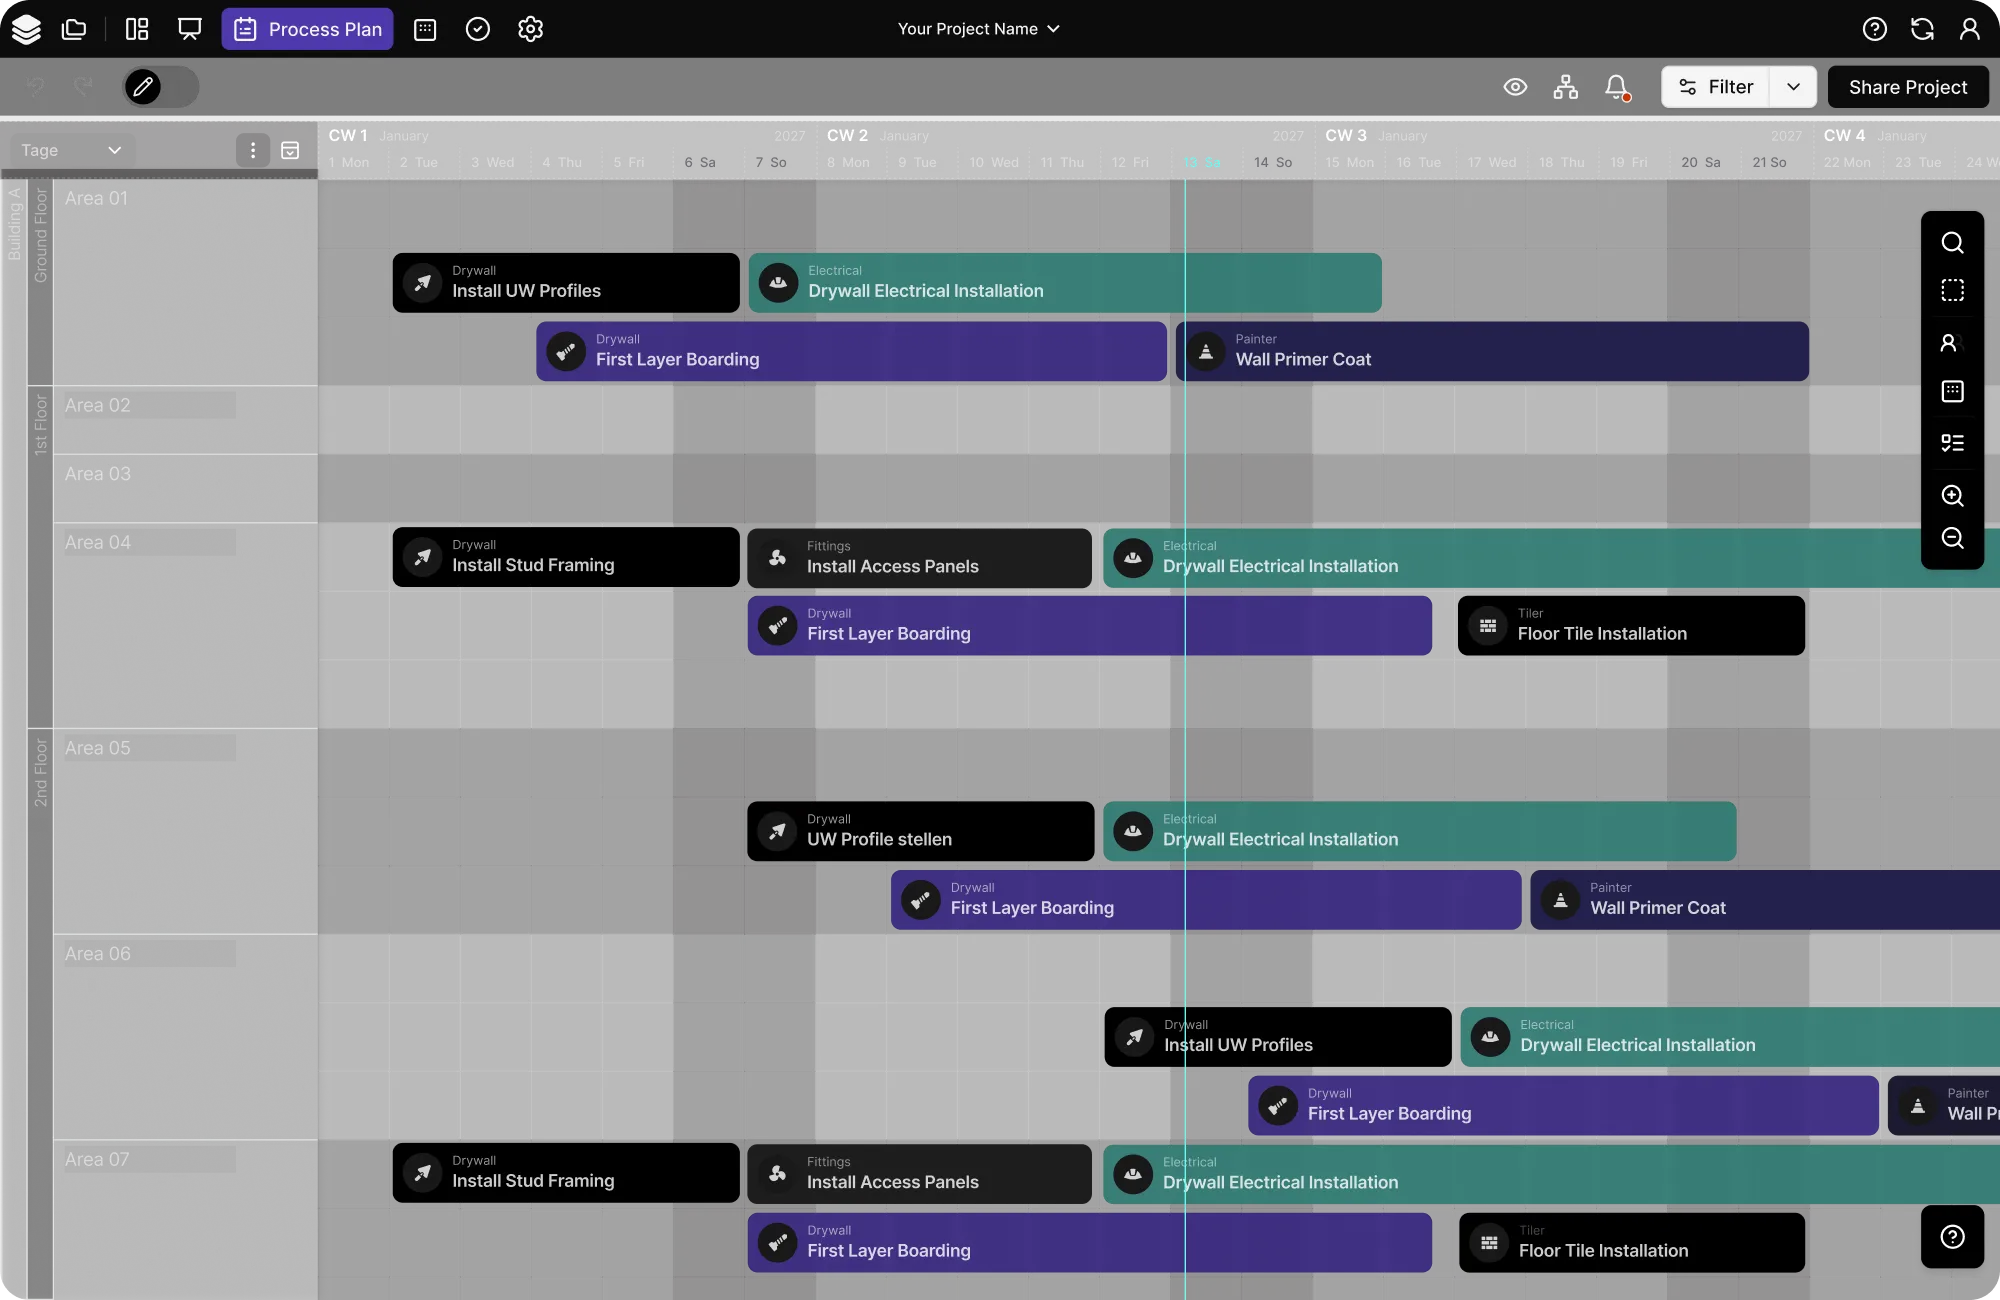Select the marquee selection tool in side toolbar

[x=1952, y=290]
